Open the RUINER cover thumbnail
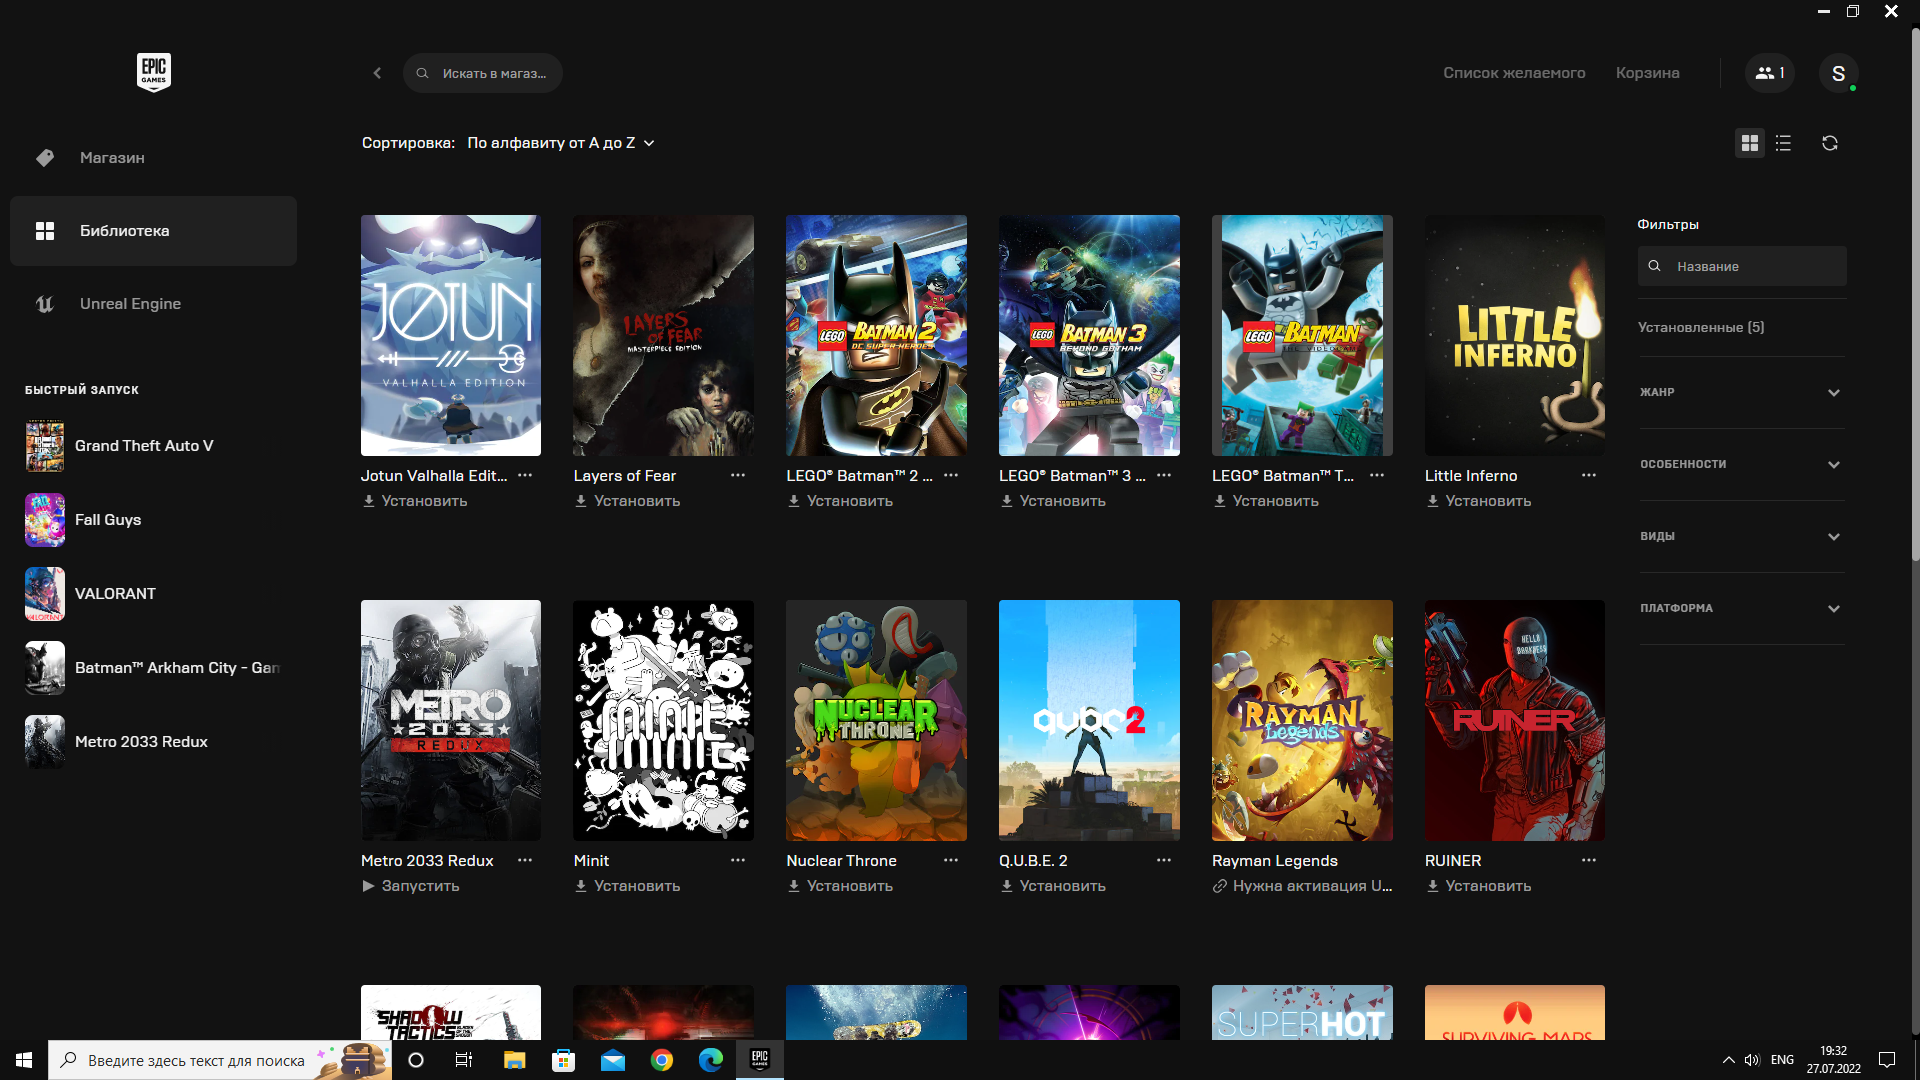Viewport: 1920px width, 1080px height. click(x=1515, y=720)
